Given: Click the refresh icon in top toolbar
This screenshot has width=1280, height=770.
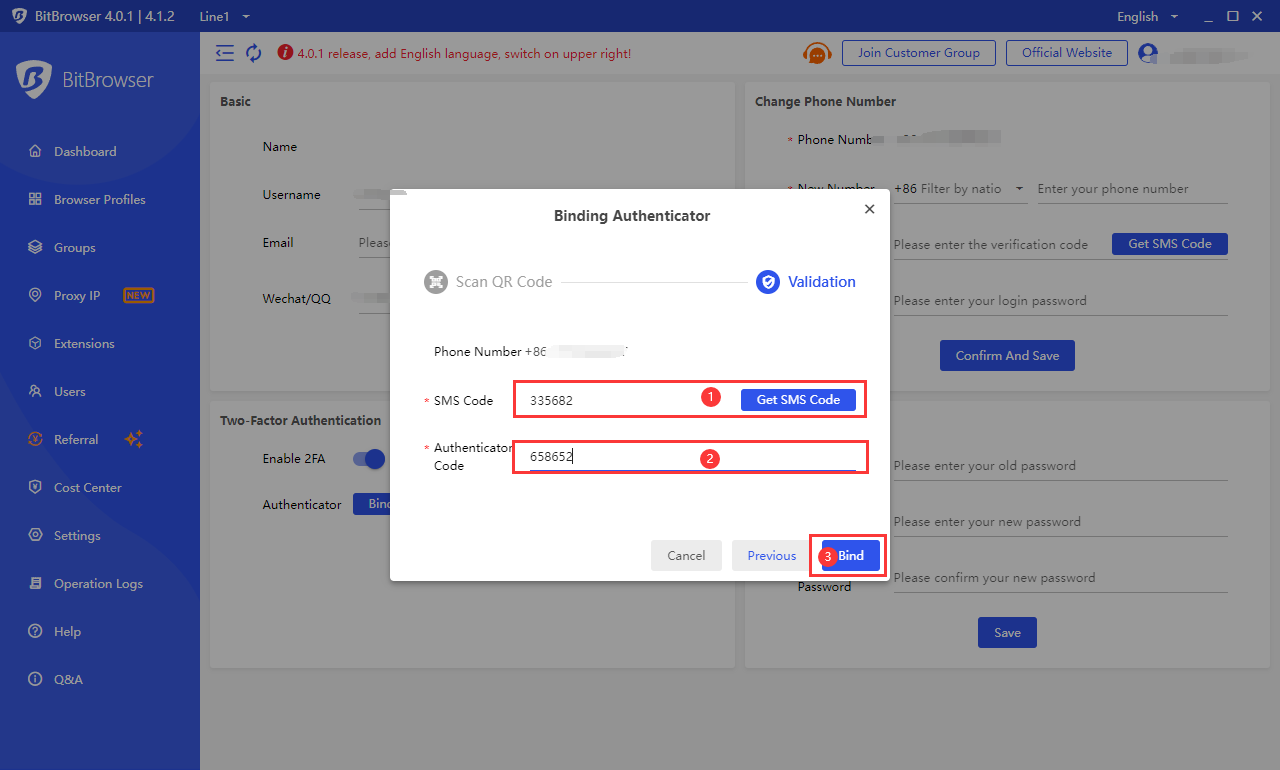Looking at the screenshot, I should pos(254,53).
